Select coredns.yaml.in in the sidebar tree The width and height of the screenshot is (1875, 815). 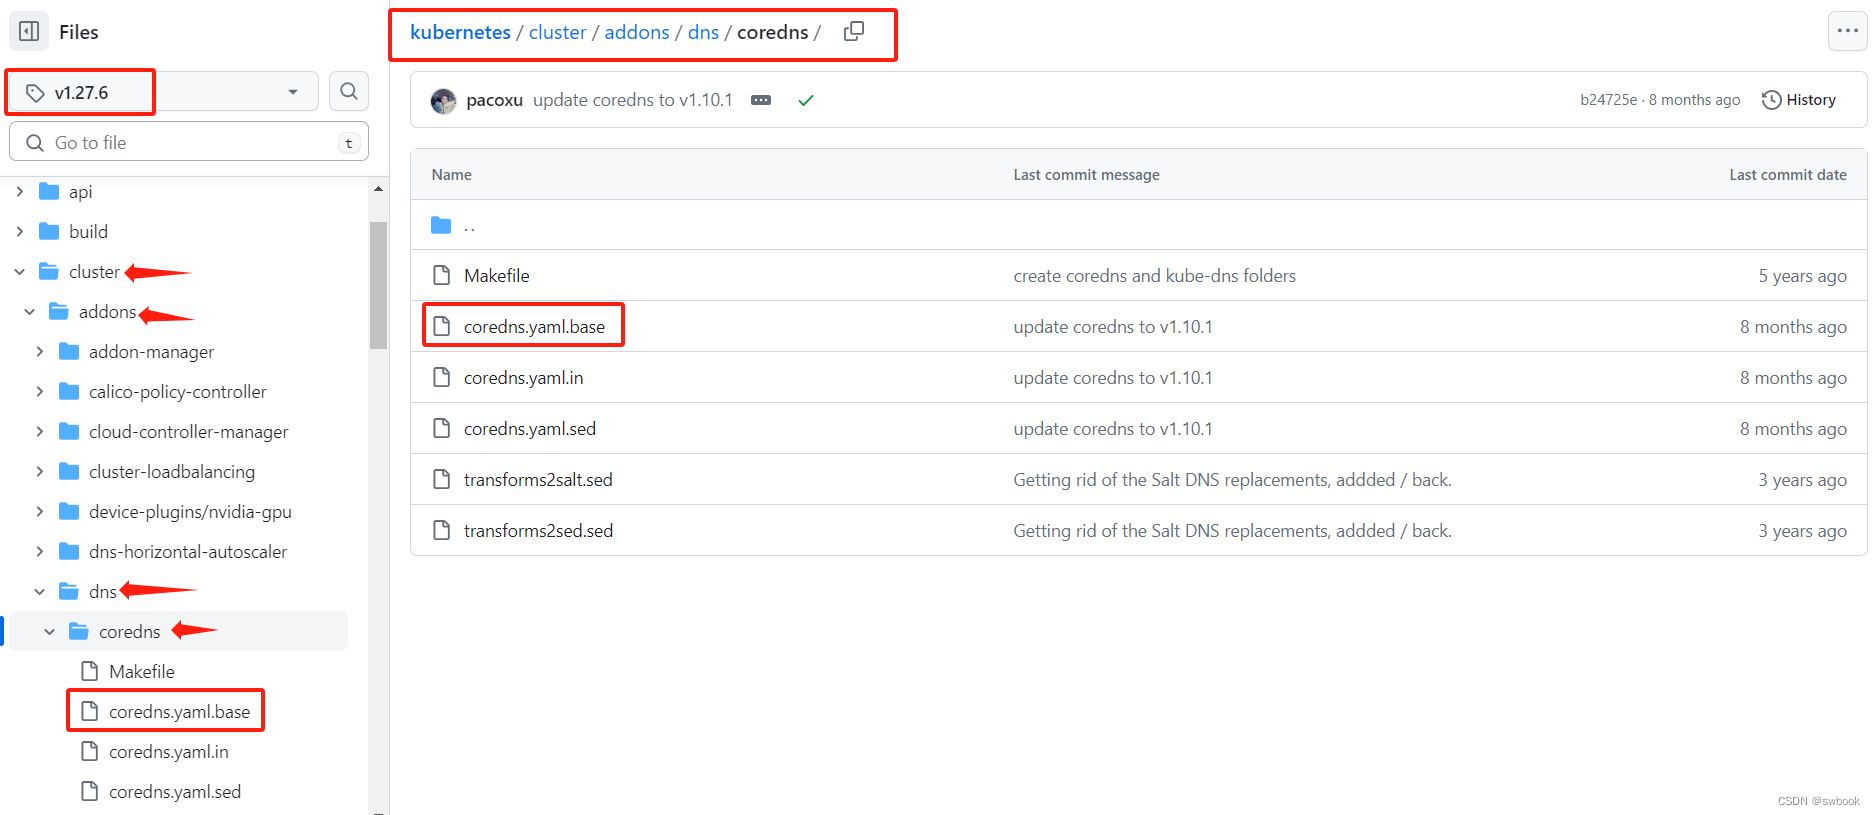[168, 751]
